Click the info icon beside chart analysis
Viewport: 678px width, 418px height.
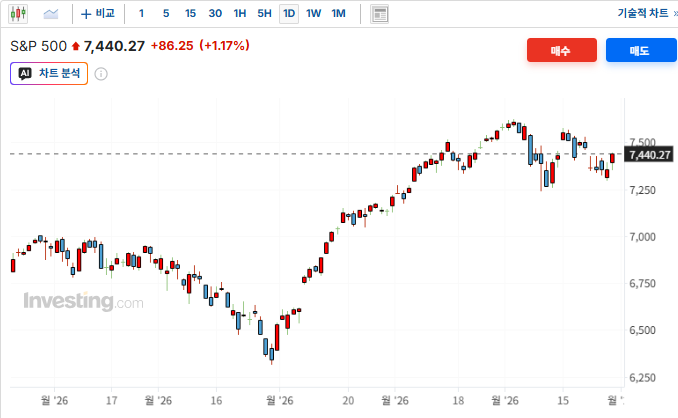(101, 74)
